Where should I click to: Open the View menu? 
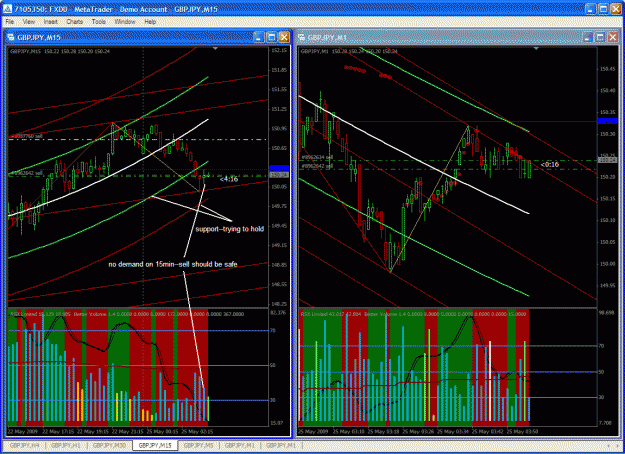(29, 22)
